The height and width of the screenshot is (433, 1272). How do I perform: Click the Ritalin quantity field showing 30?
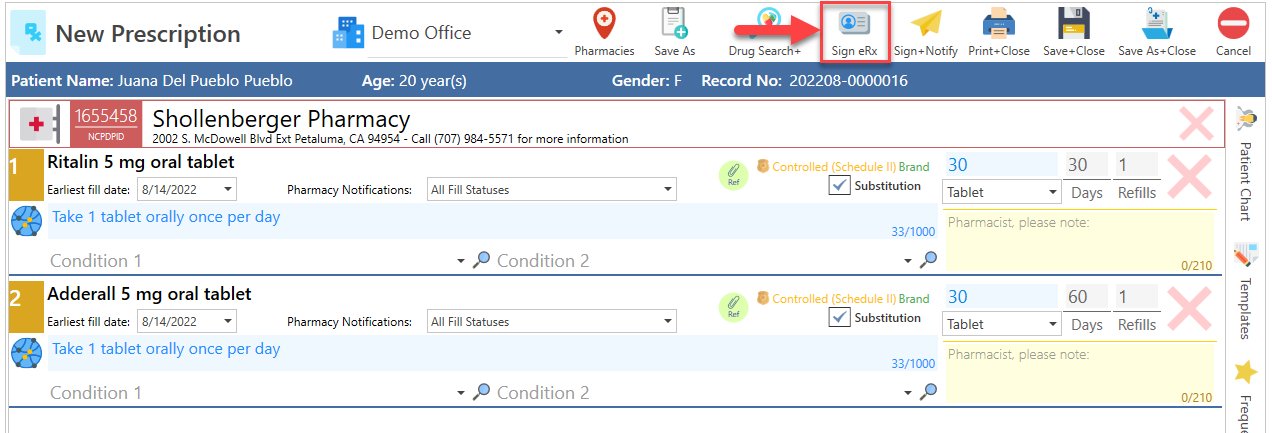pos(1001,165)
